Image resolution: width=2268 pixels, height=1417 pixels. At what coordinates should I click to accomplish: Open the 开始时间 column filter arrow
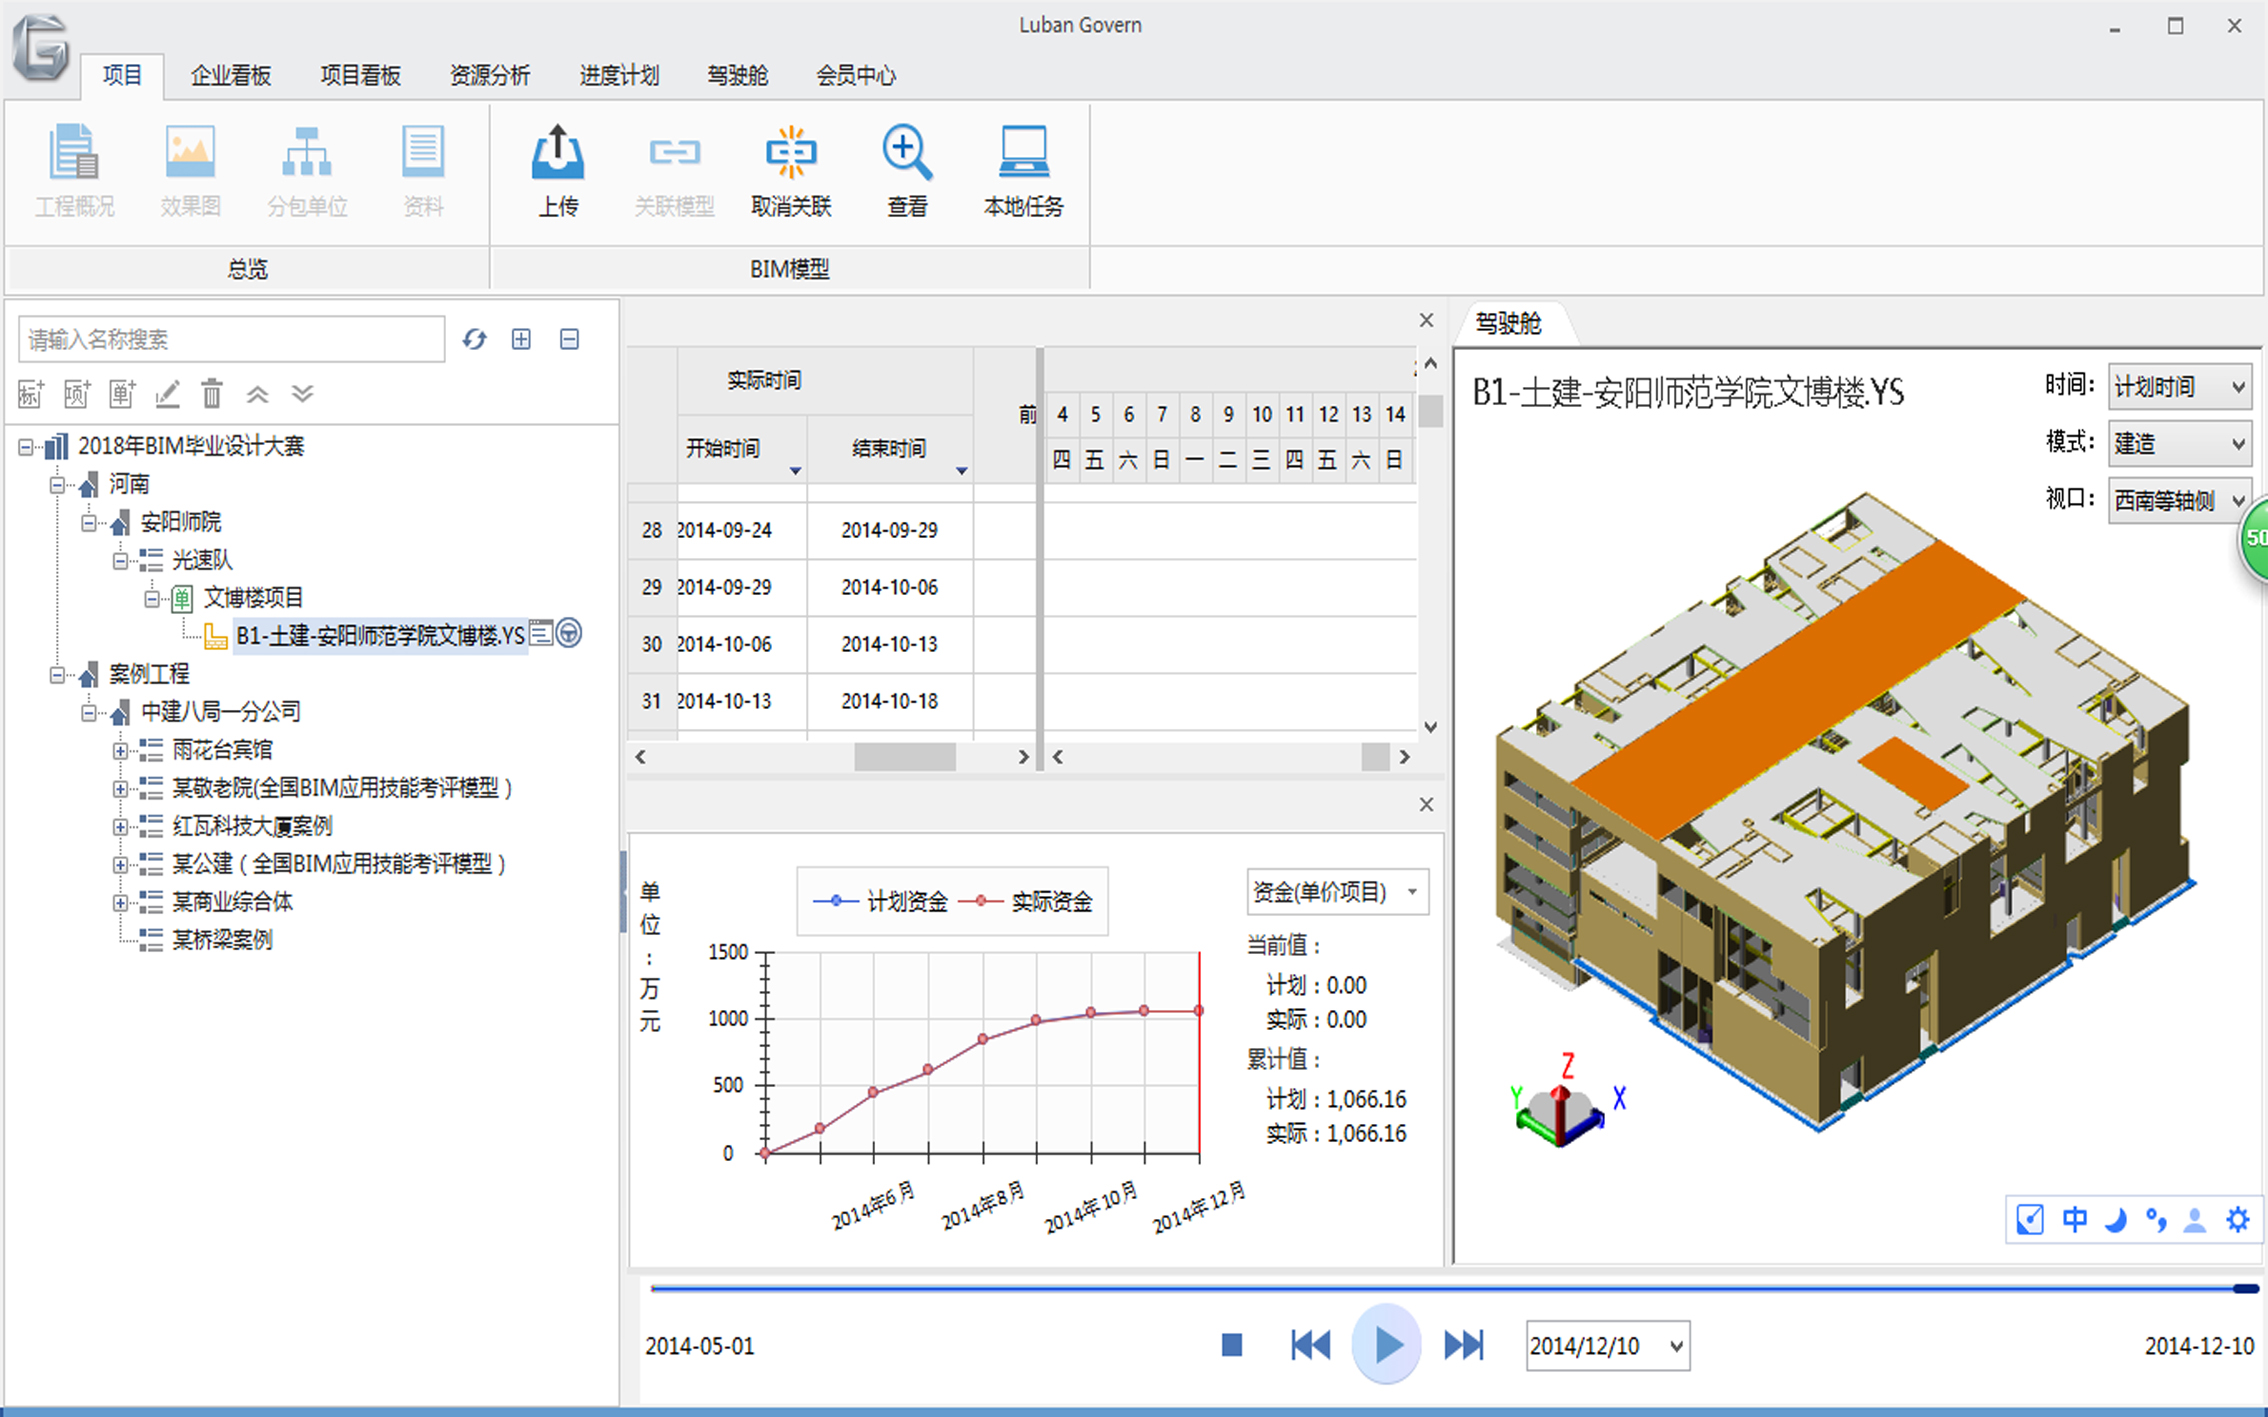(795, 470)
